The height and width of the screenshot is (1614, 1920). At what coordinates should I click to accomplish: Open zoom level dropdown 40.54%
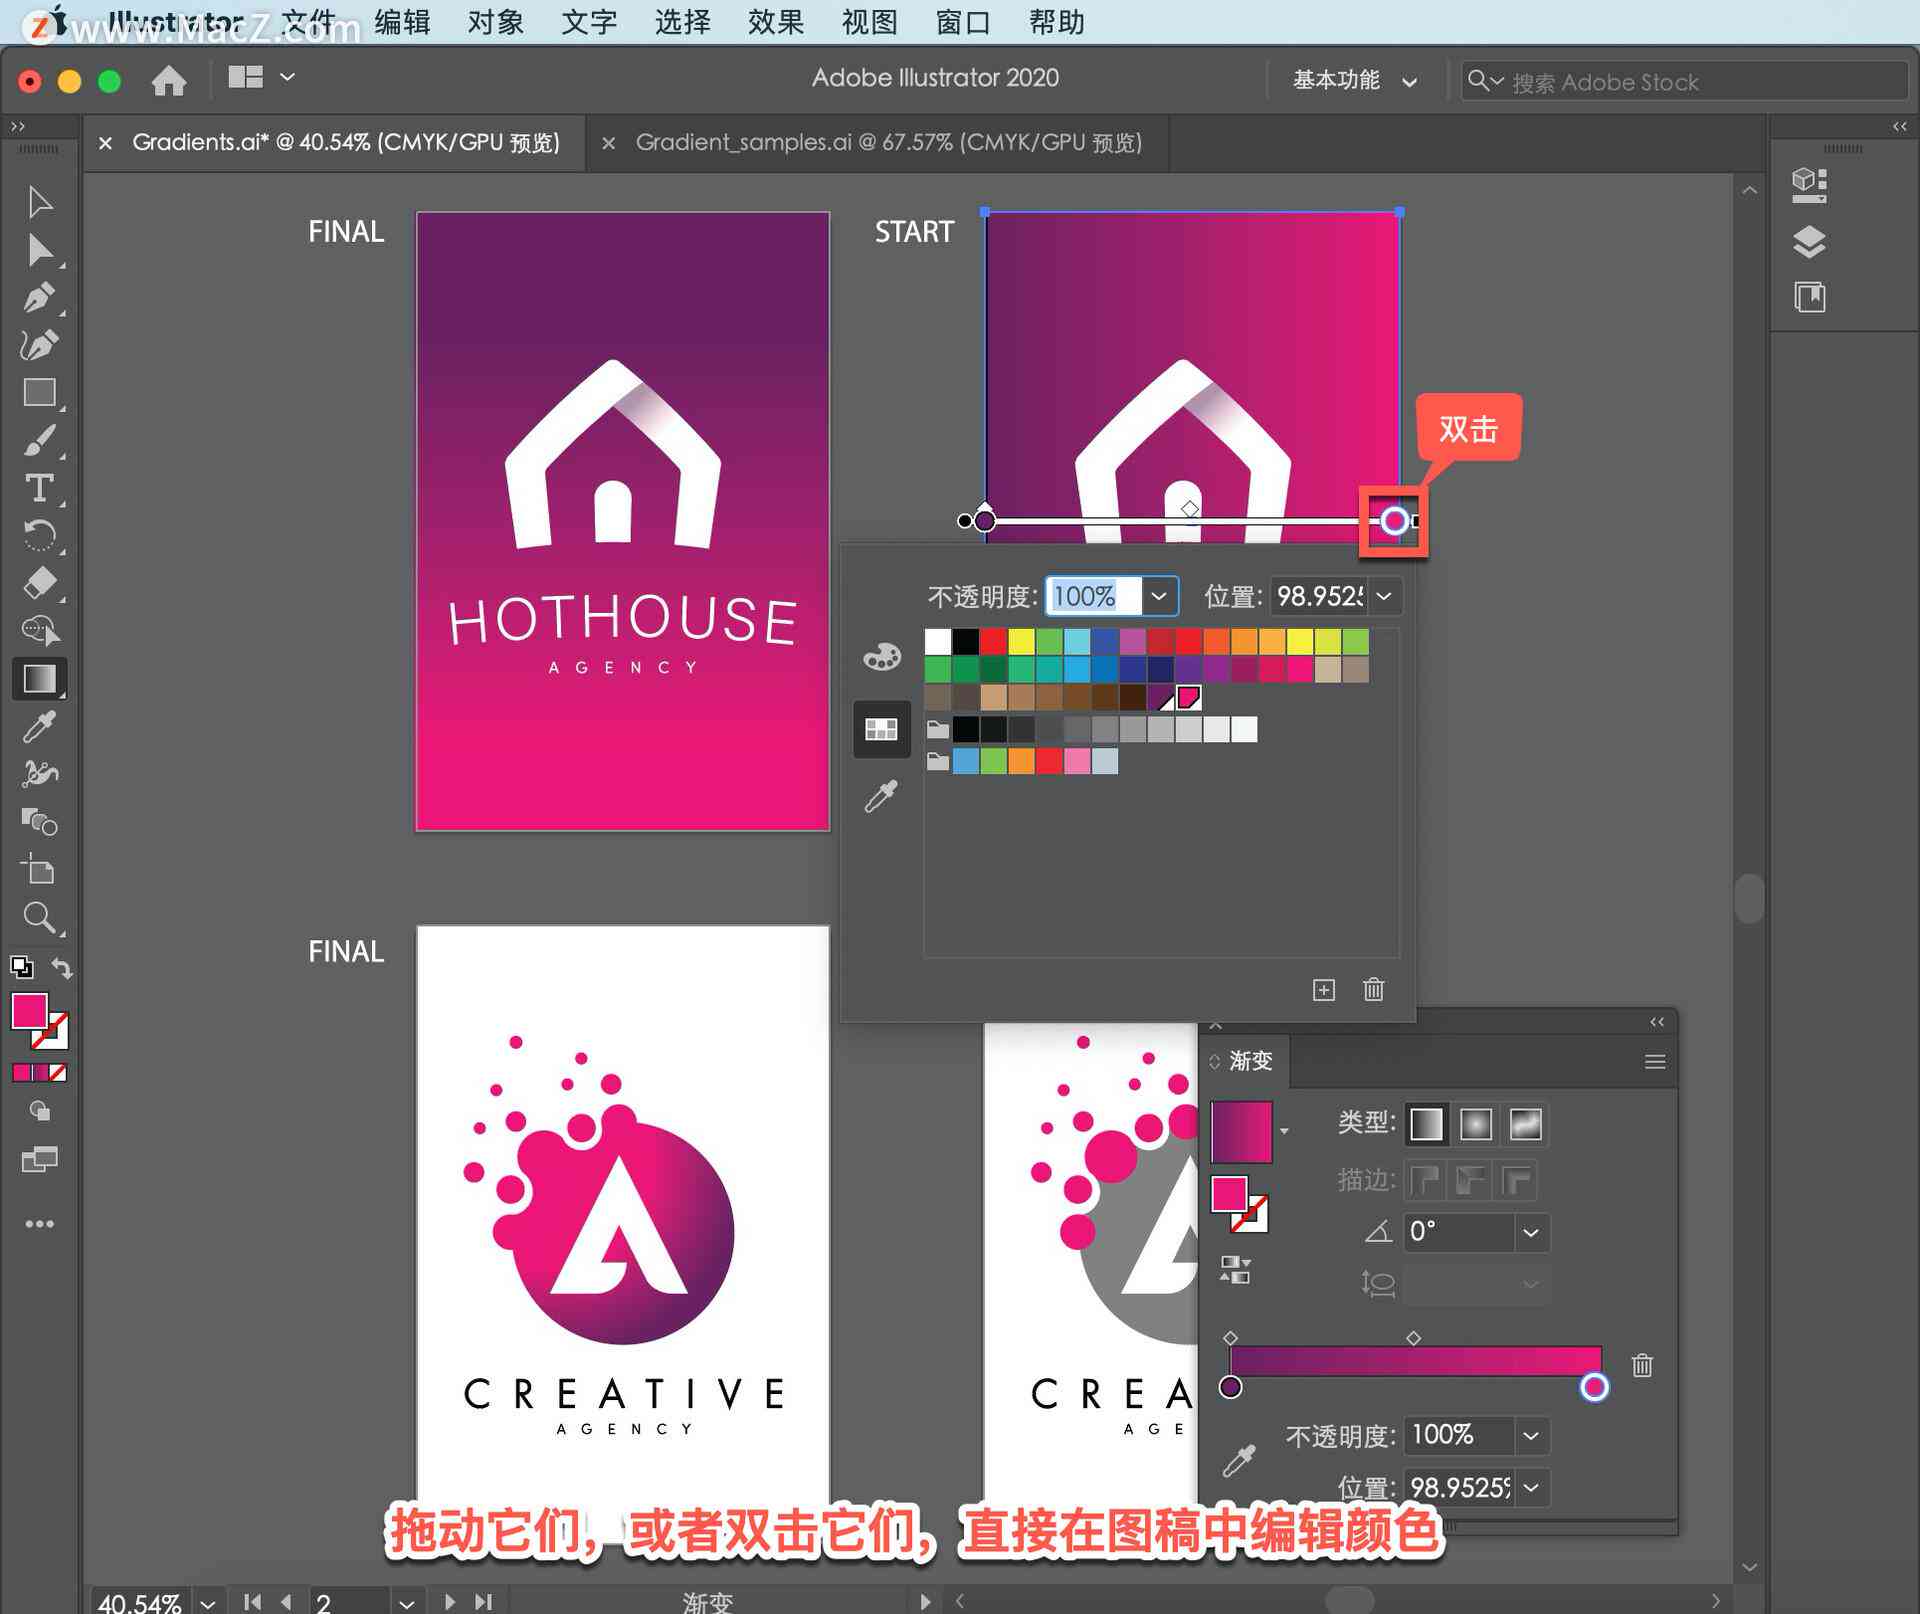coord(208,1602)
